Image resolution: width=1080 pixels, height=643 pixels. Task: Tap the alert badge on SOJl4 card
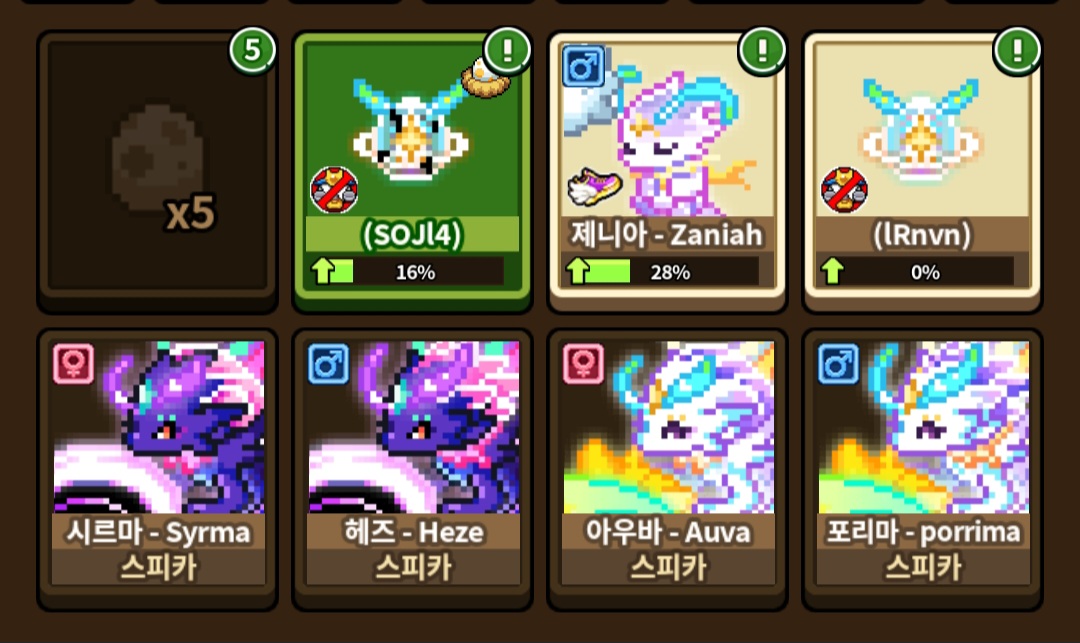tap(508, 50)
